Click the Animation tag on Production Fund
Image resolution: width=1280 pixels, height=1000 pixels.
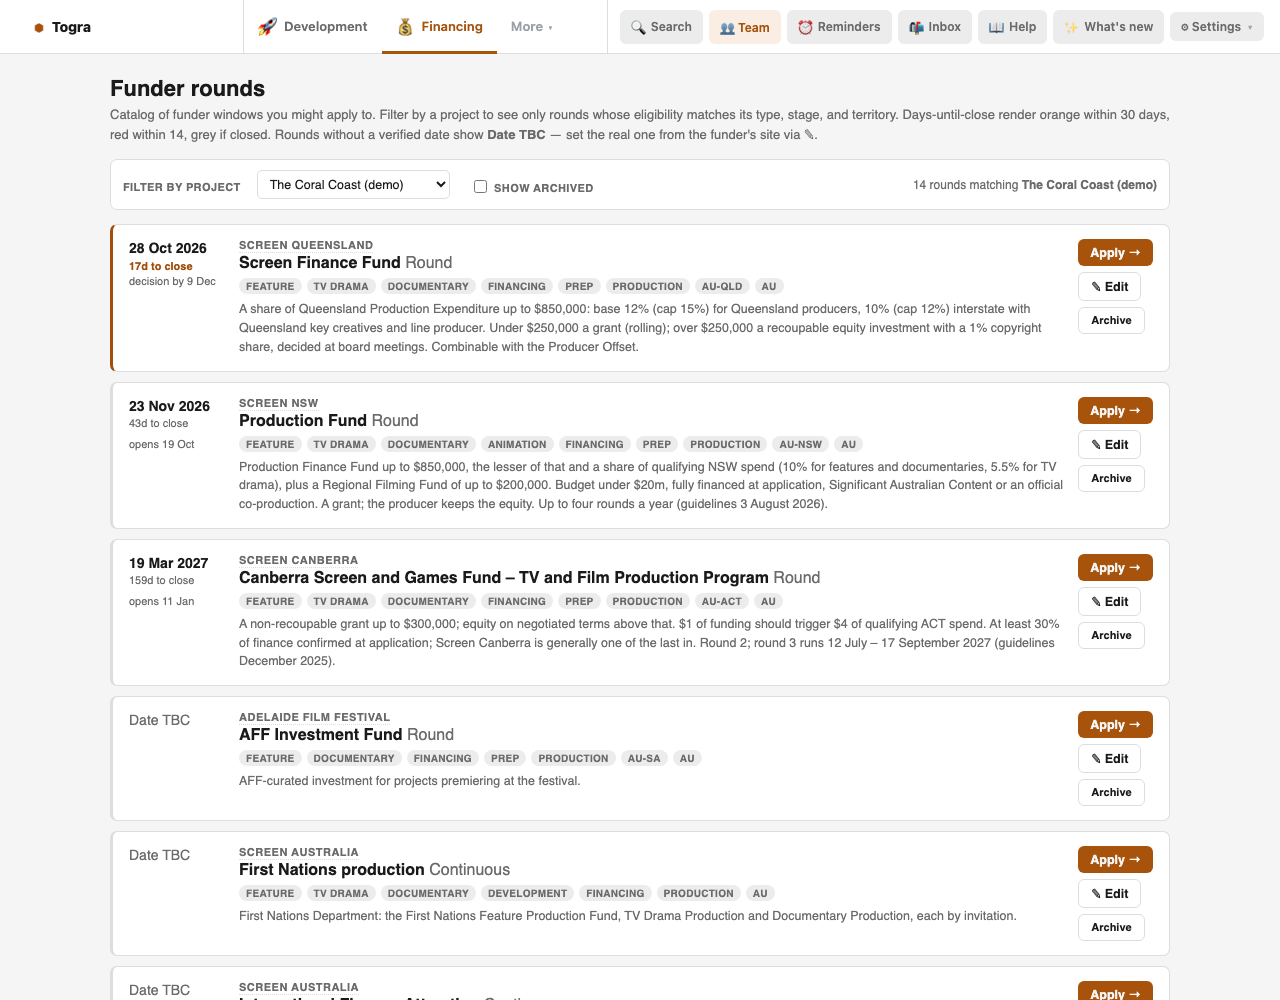[517, 444]
